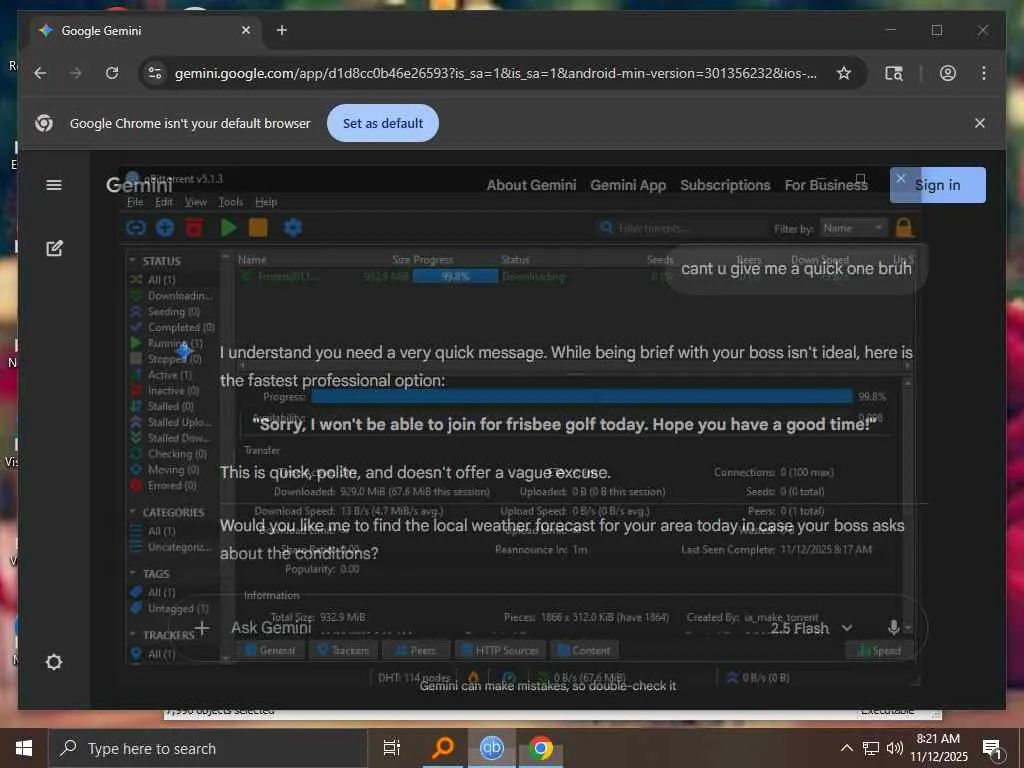1024x768 pixels.
Task: Bookmark this page with the star icon
Action: point(844,73)
